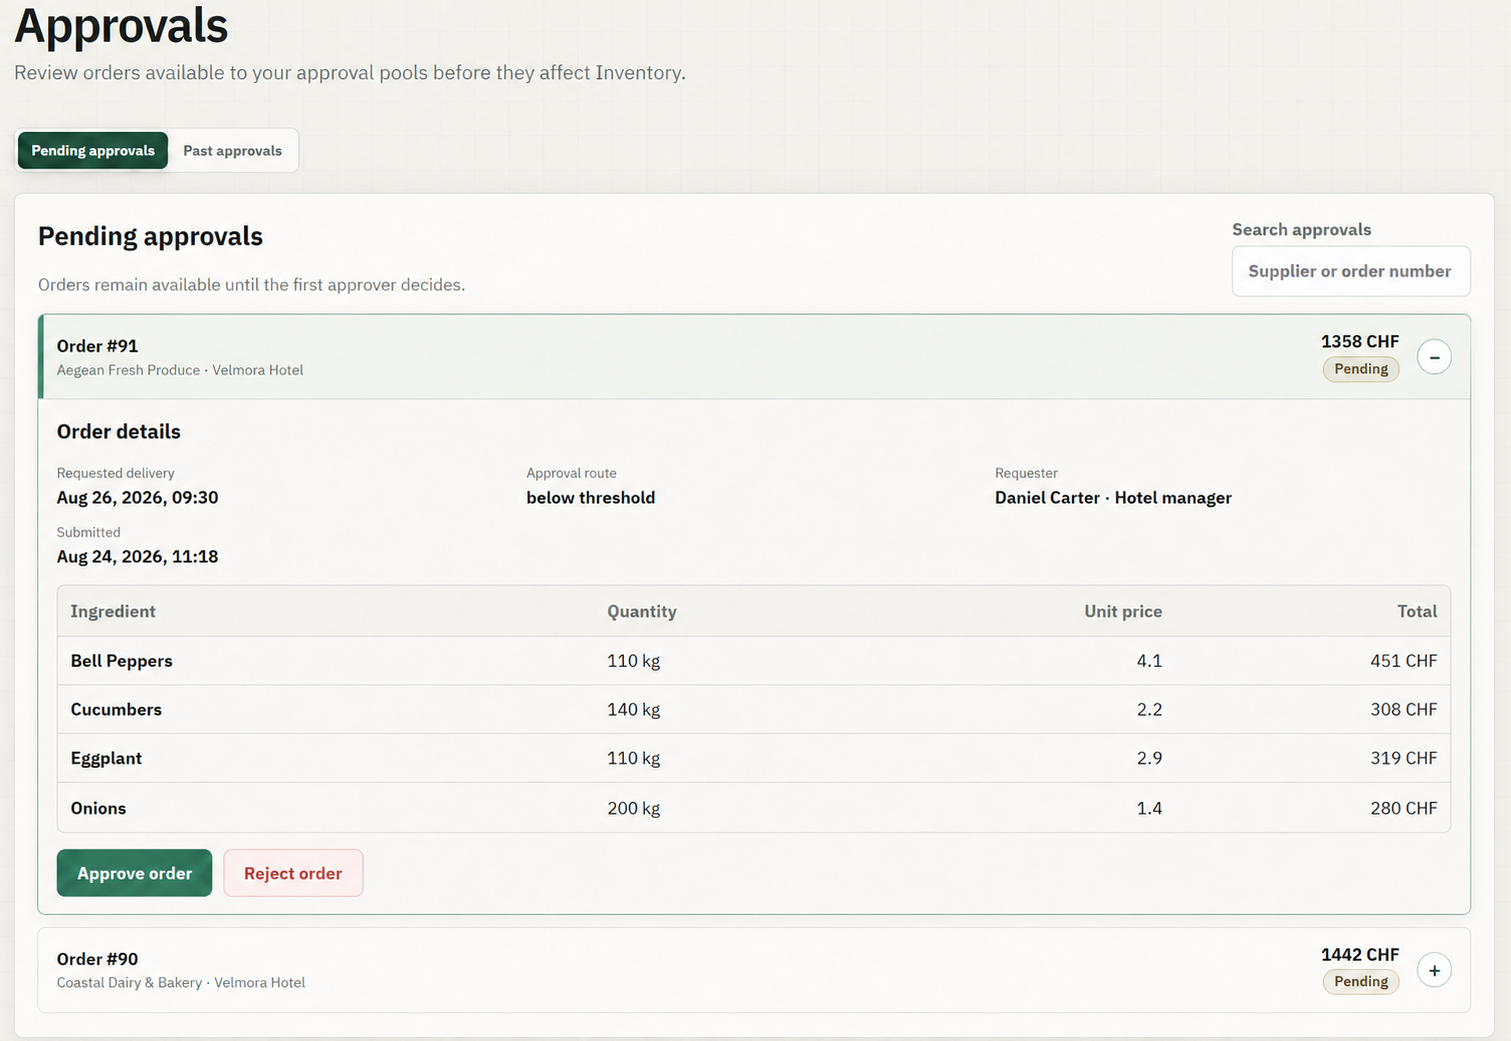The image size is (1511, 1041).
Task: Select the Eggplant ingredient cell
Action: [106, 759]
